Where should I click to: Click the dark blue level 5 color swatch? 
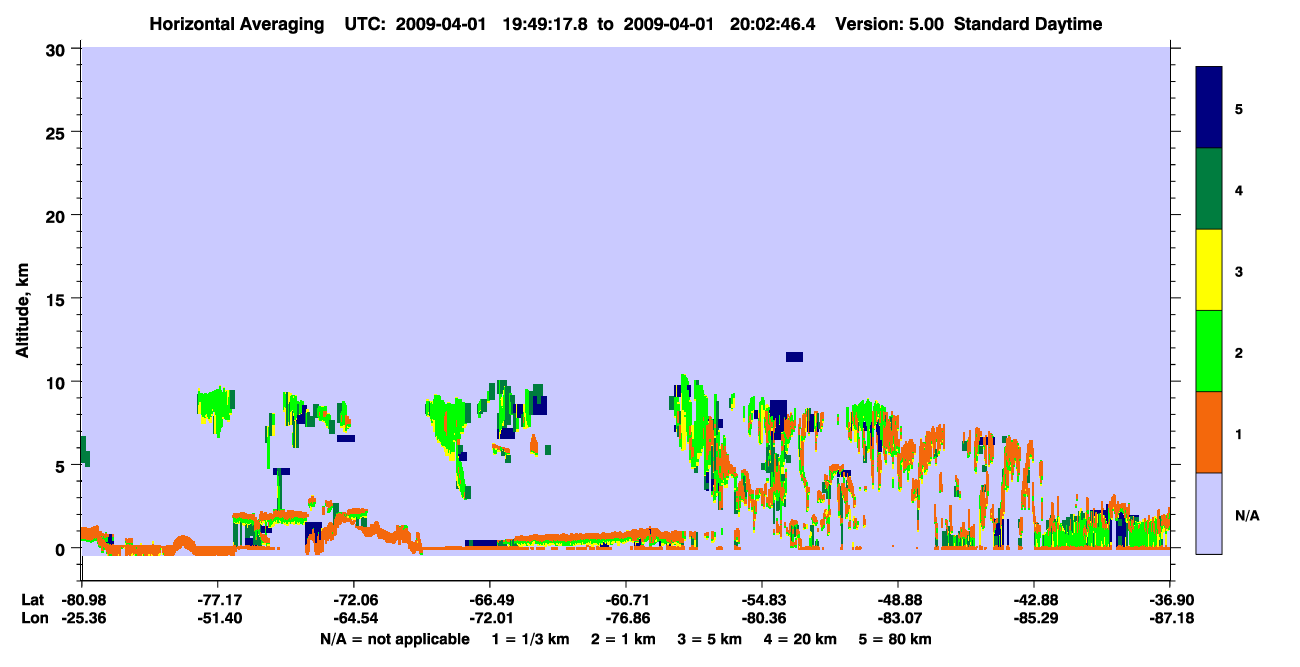click(x=1209, y=107)
